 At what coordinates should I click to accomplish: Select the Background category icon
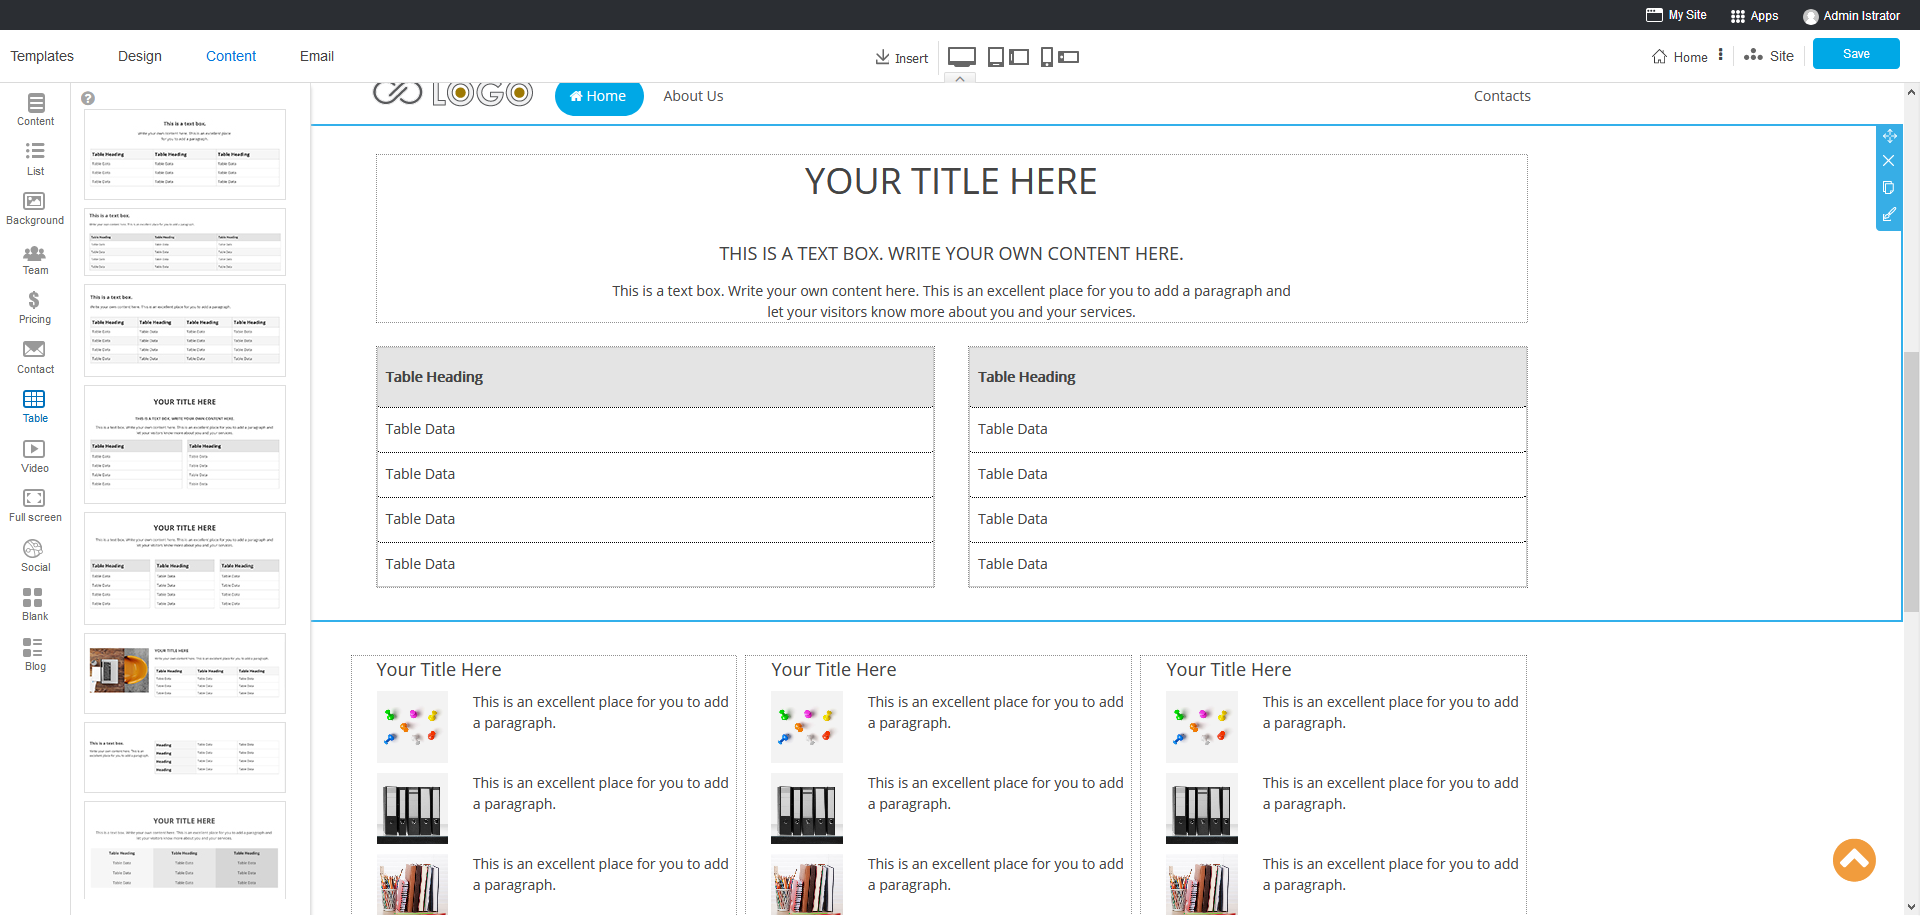coord(34,209)
